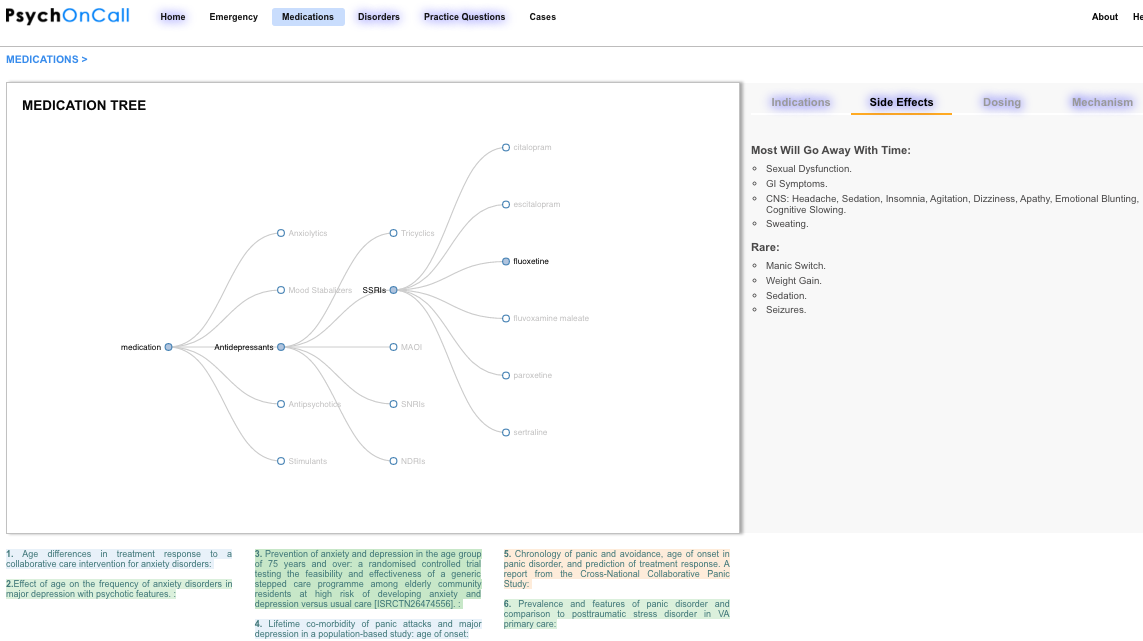Show the Mechanism tab
1143x641 pixels.
(x=1102, y=102)
